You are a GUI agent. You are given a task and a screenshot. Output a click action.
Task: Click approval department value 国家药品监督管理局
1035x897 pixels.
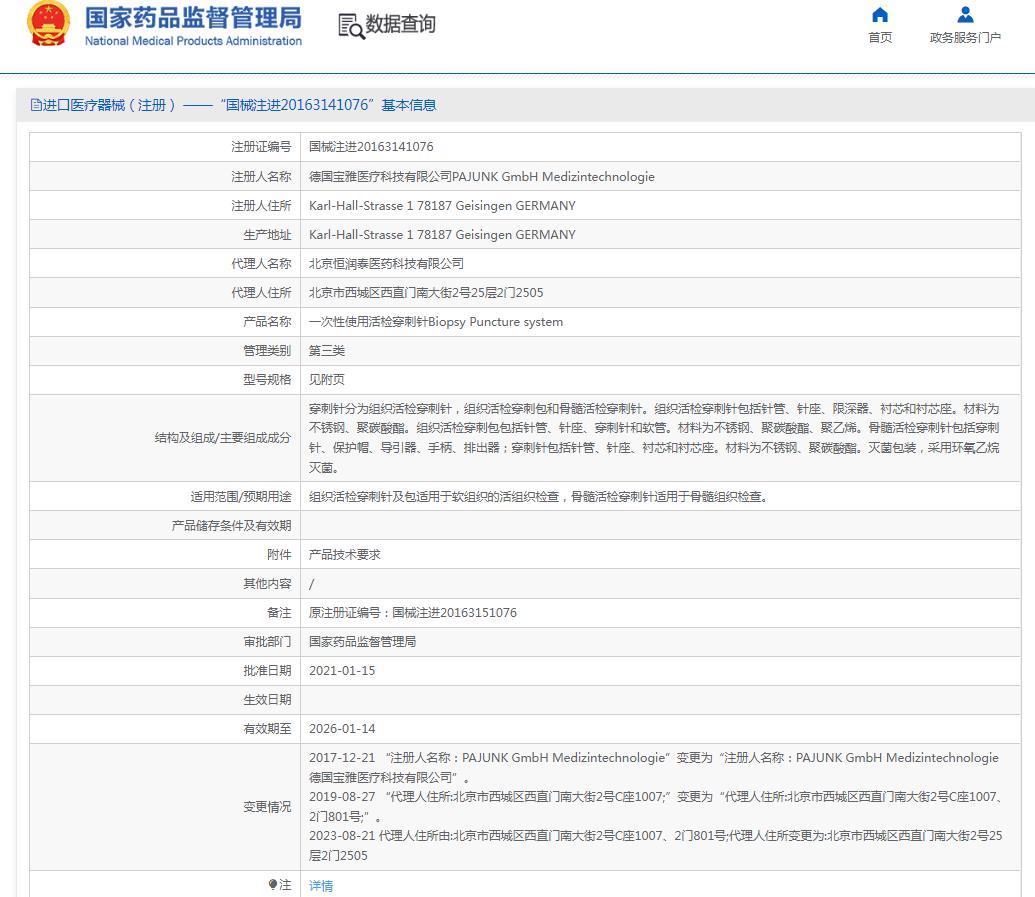362,642
